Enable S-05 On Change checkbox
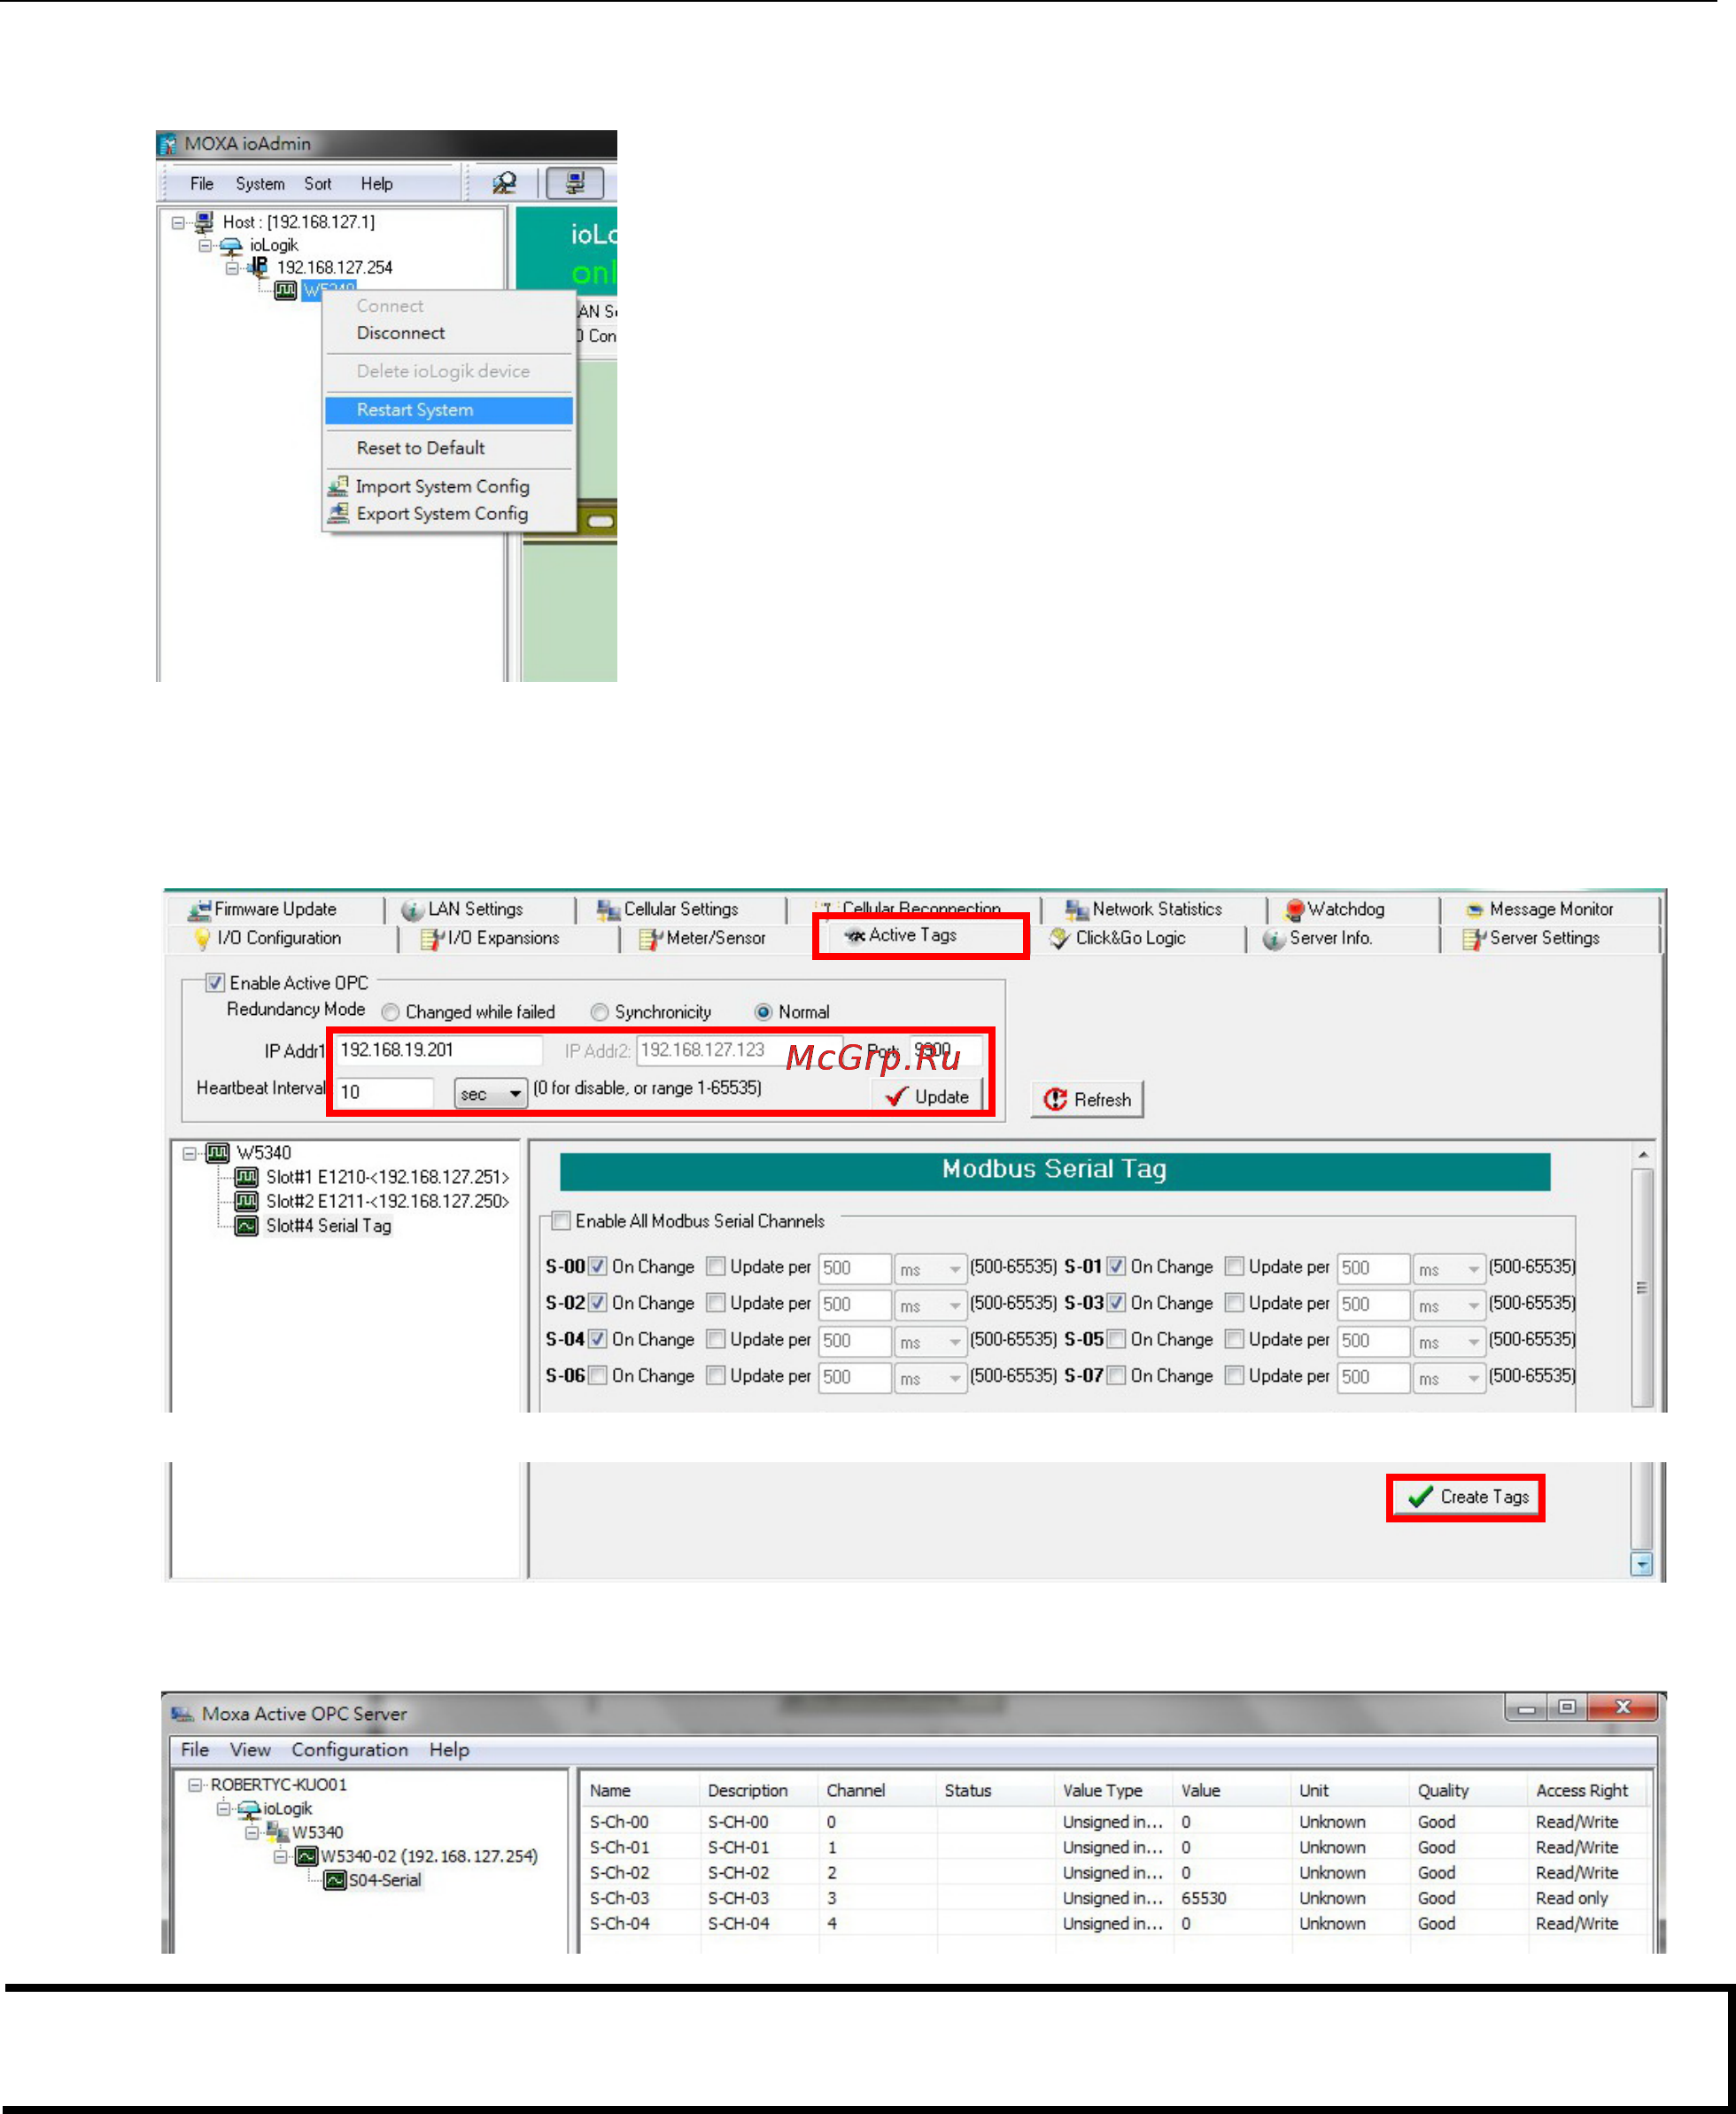 (1116, 1338)
